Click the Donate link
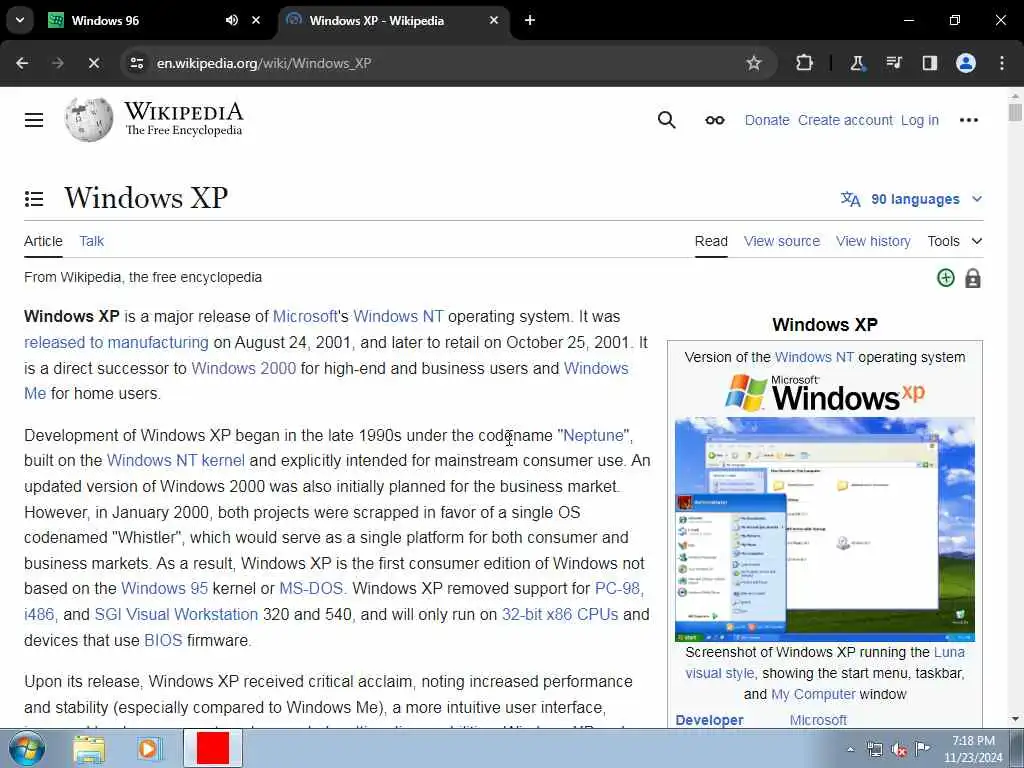This screenshot has height=768, width=1024. point(767,120)
